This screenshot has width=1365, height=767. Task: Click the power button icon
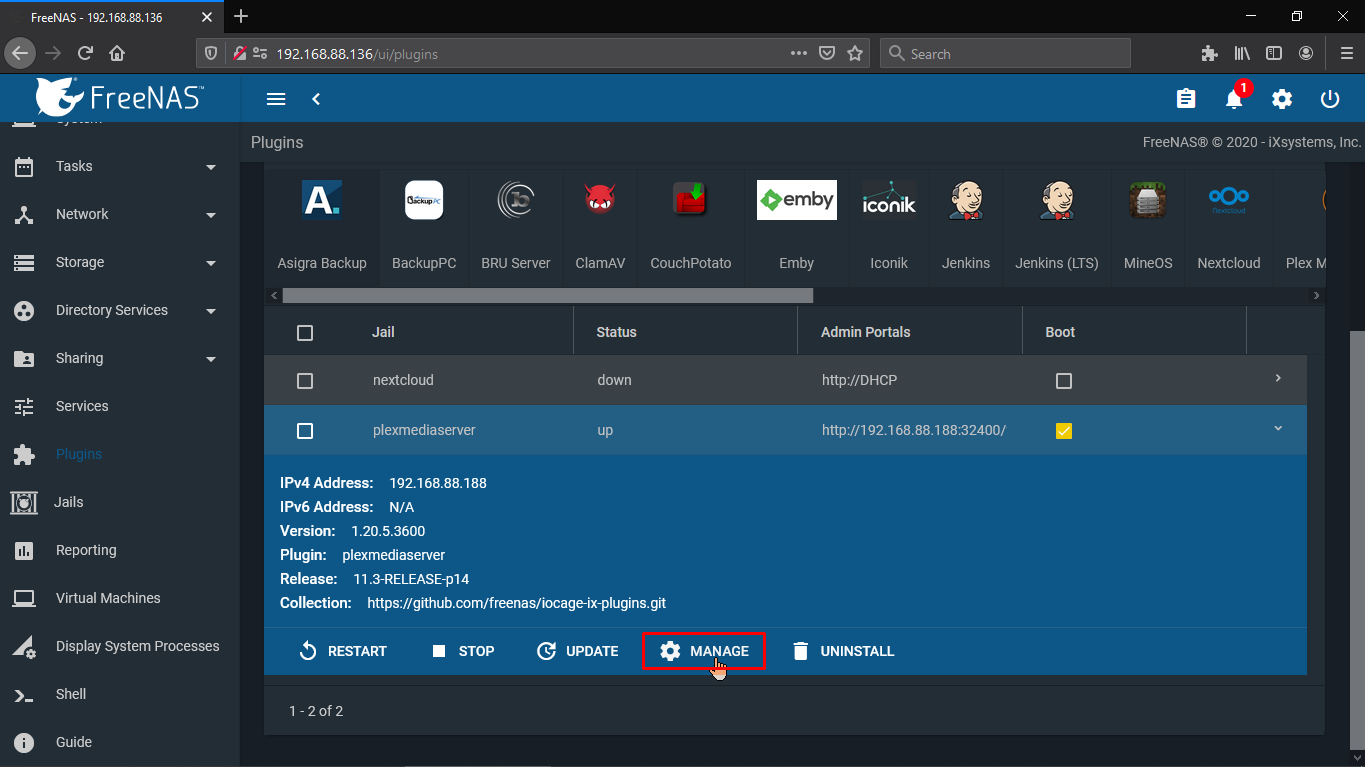1330,99
